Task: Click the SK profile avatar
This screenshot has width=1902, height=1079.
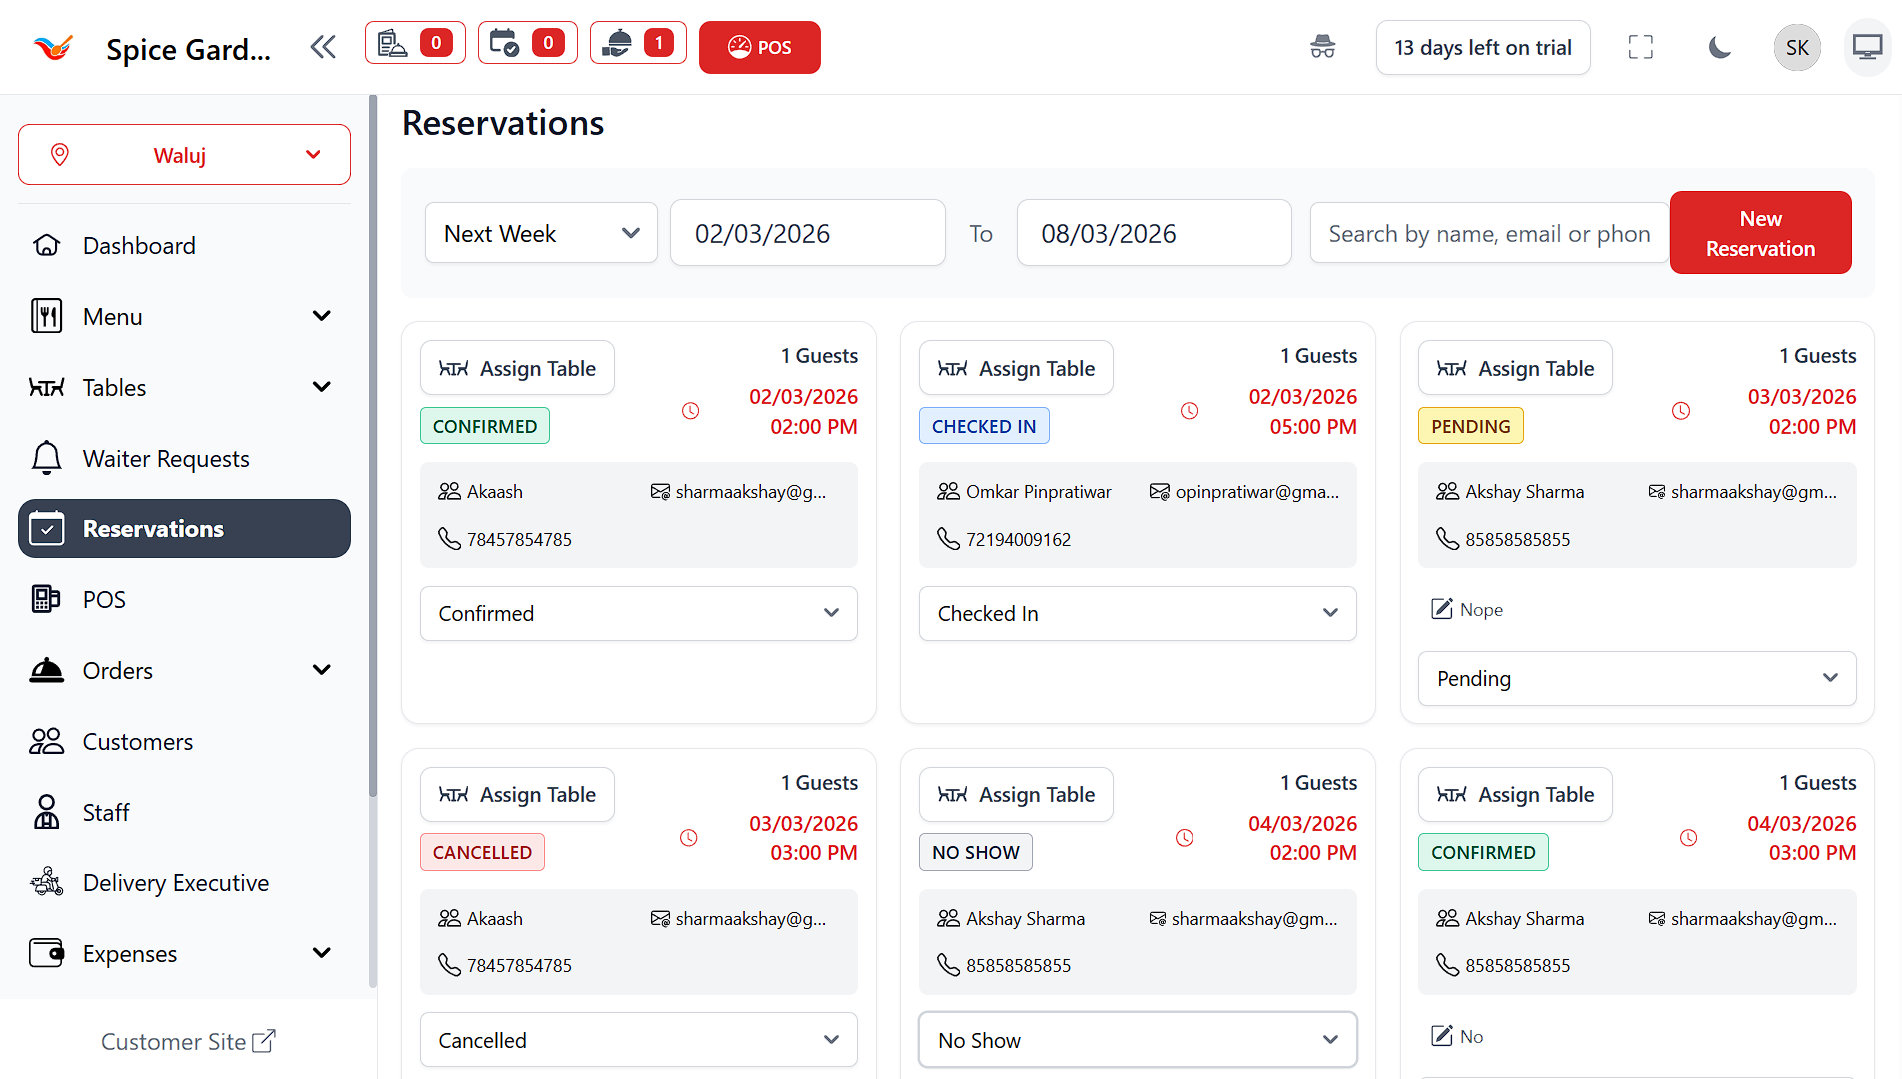Action: click(x=1796, y=47)
